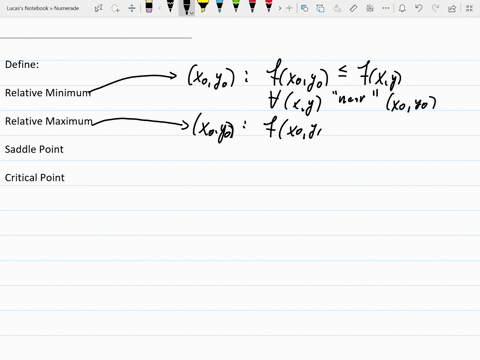480x360 pixels.
Task: Select the red pen beside right scroll arrow
Action: tap(269, 7)
